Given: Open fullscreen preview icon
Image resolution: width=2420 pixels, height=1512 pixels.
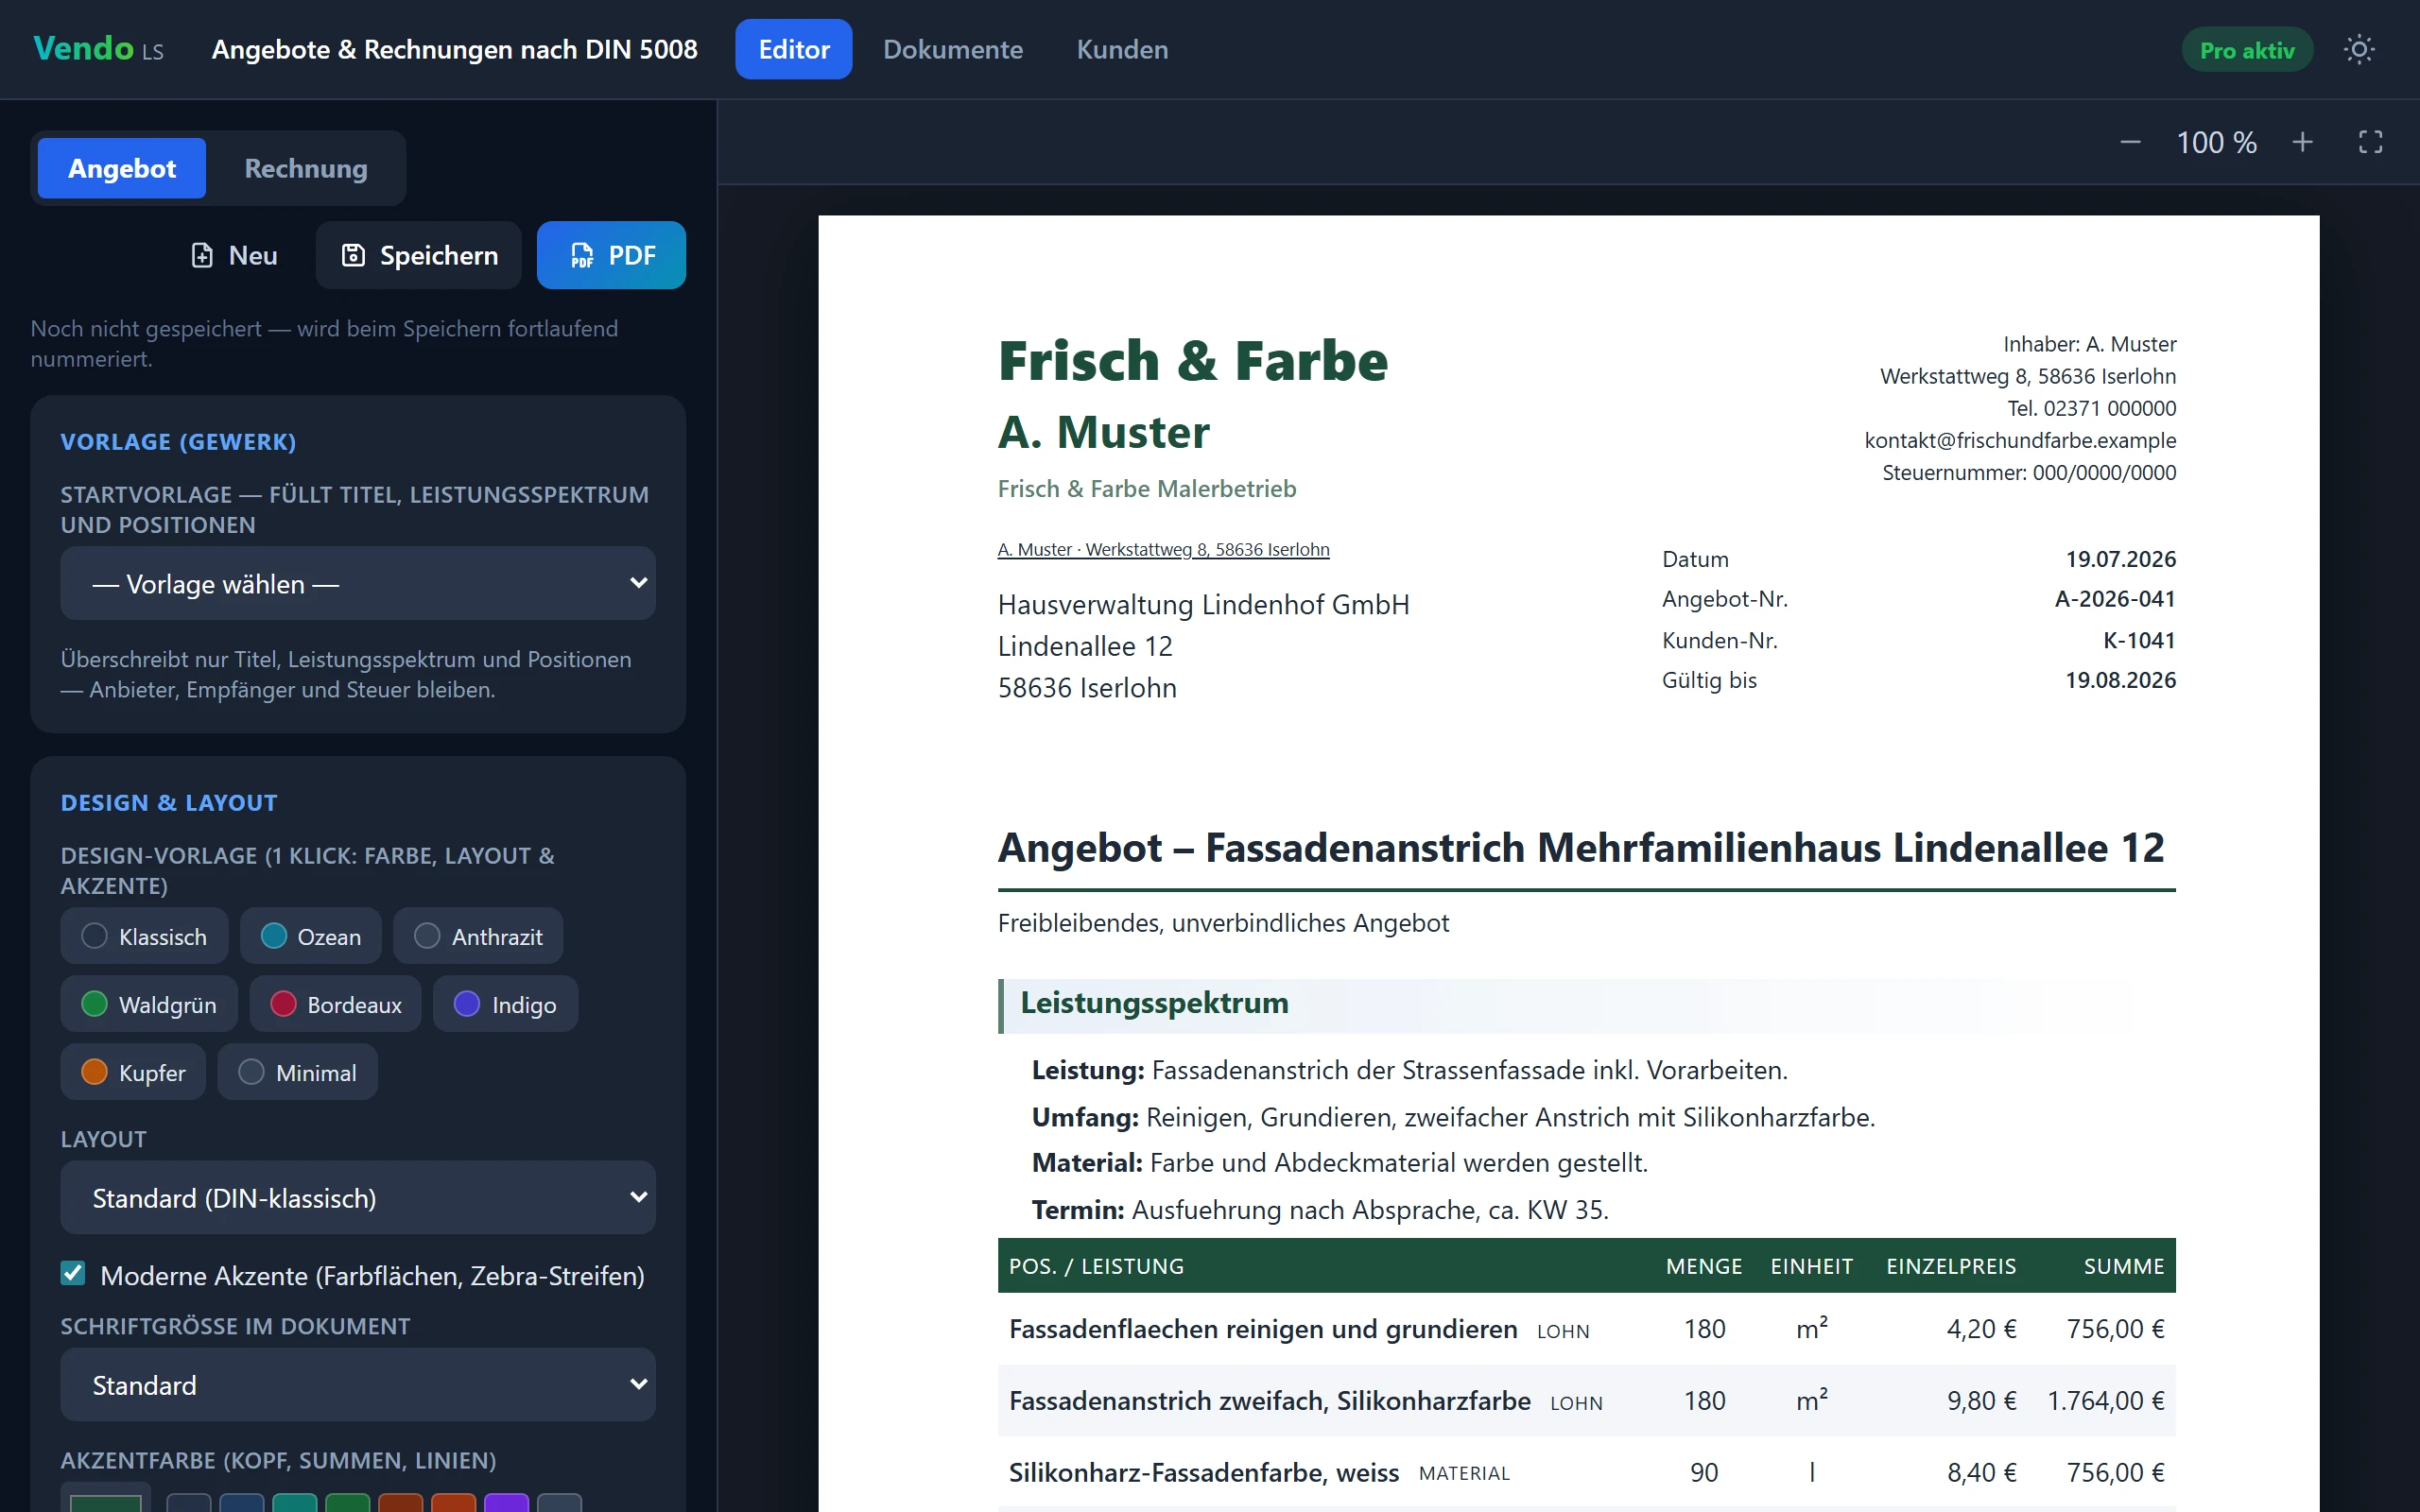Looking at the screenshot, I should 2370,142.
